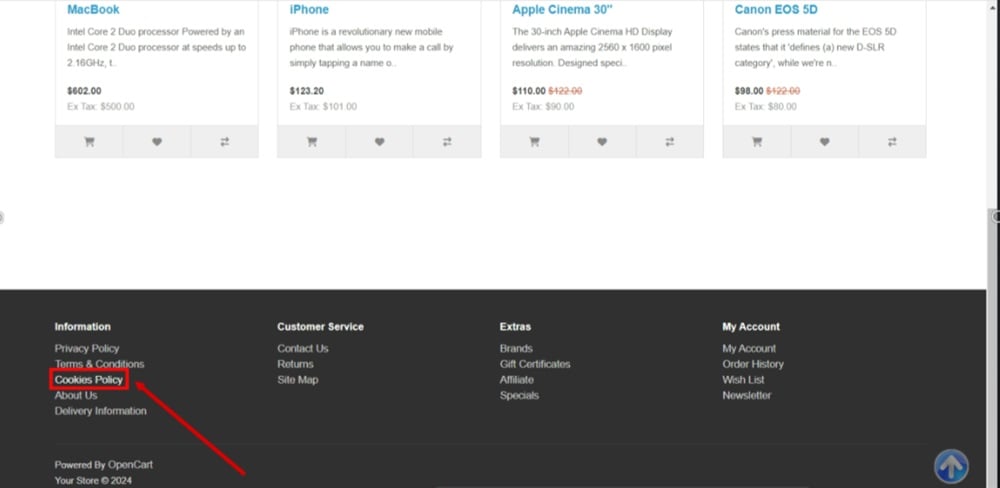Open Brands link under Extras
Screen dimensions: 1000x488
click(x=516, y=348)
